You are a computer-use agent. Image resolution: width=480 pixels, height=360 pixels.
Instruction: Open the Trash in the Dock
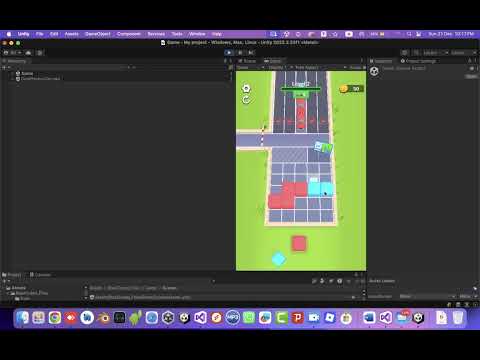click(458, 318)
